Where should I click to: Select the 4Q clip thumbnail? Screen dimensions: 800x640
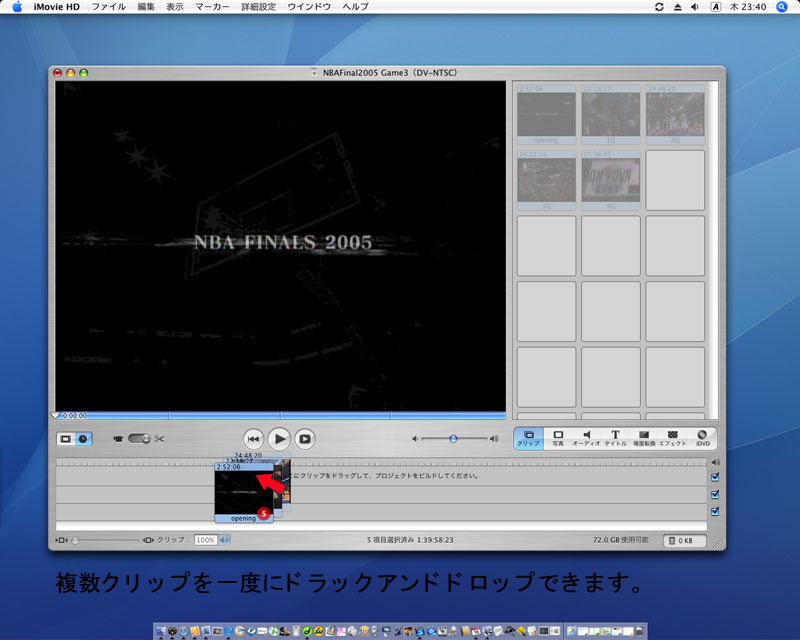610,179
